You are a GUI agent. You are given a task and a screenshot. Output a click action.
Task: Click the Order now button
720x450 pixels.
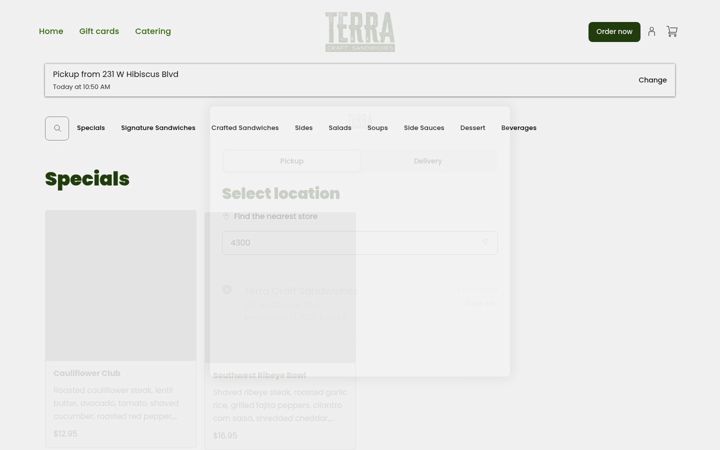(x=614, y=32)
